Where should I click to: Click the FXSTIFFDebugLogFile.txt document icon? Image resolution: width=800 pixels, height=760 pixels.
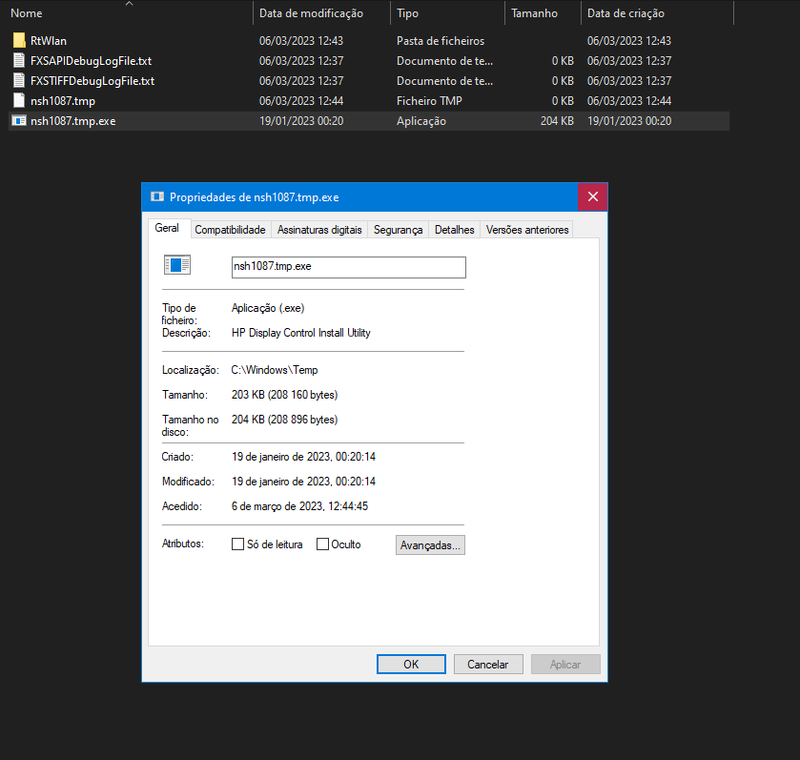19,81
